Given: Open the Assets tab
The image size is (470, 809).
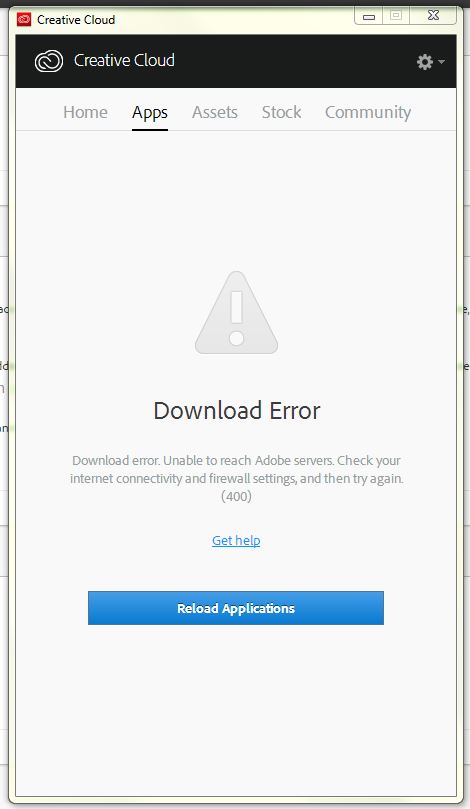Looking at the screenshot, I should [x=215, y=112].
